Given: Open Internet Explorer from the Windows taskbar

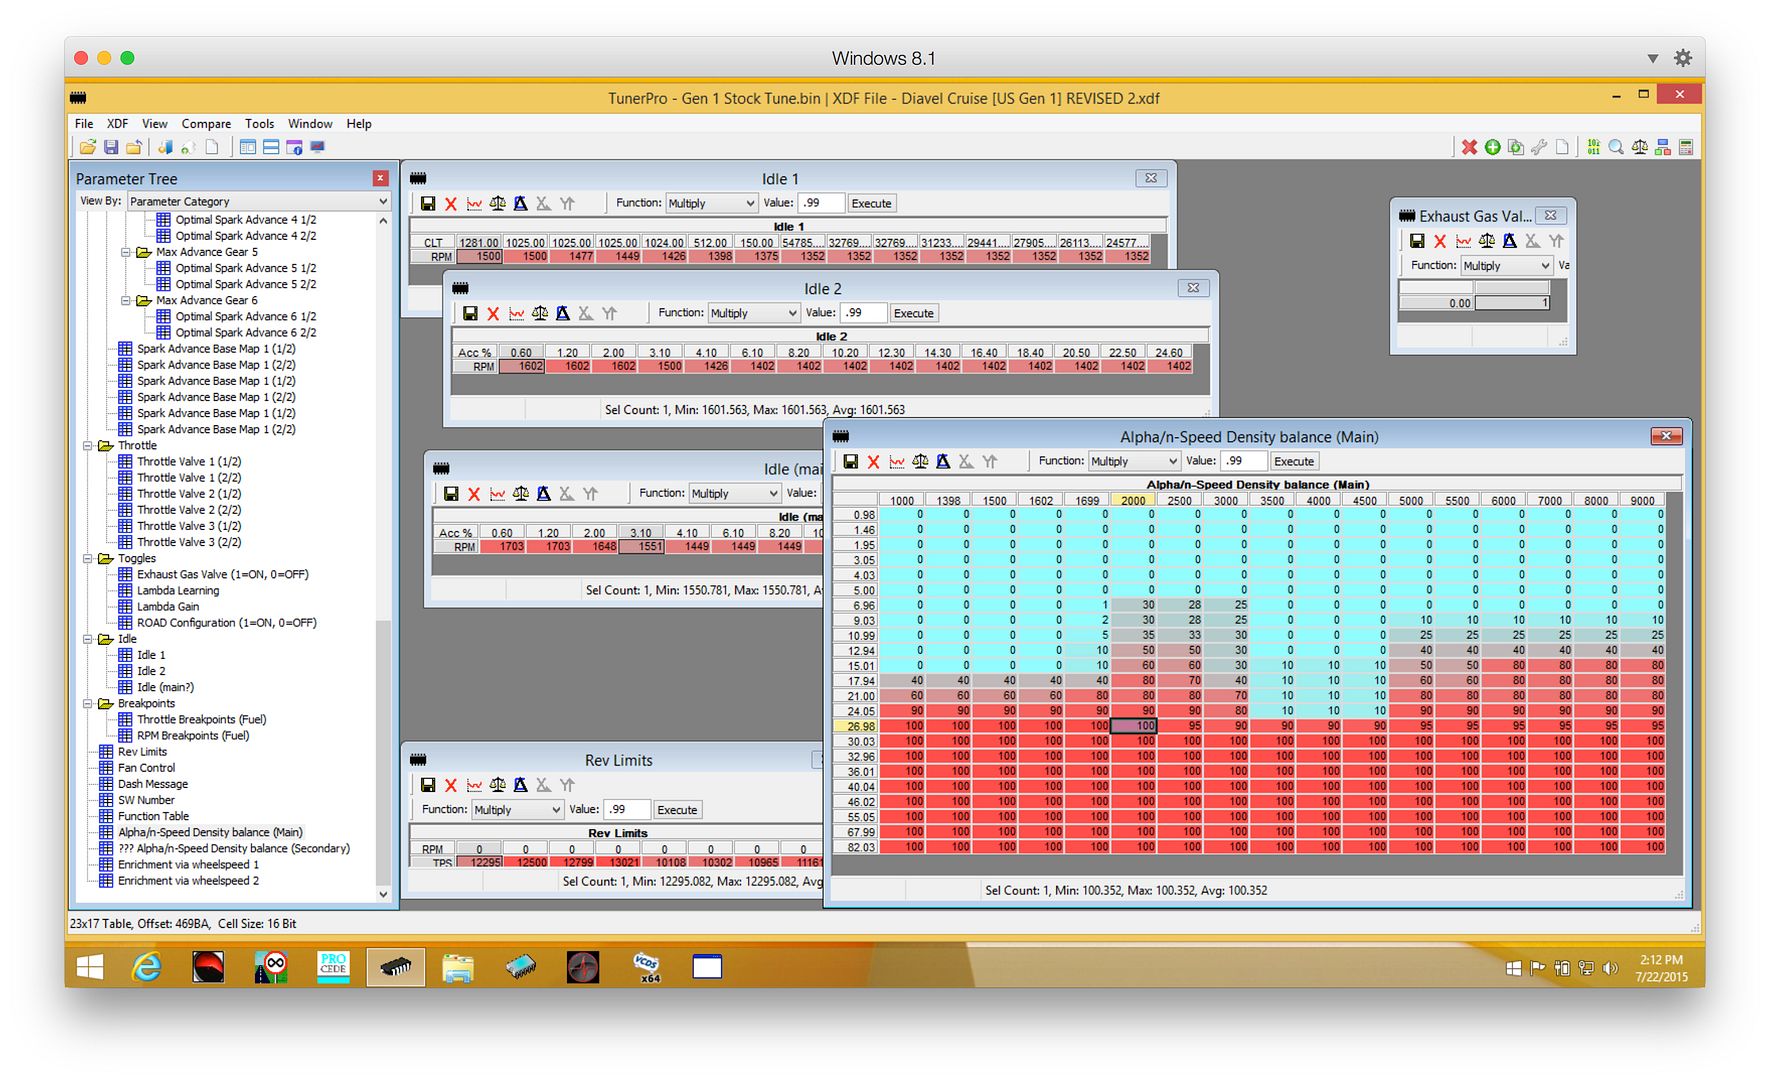Looking at the screenshot, I should [x=147, y=967].
